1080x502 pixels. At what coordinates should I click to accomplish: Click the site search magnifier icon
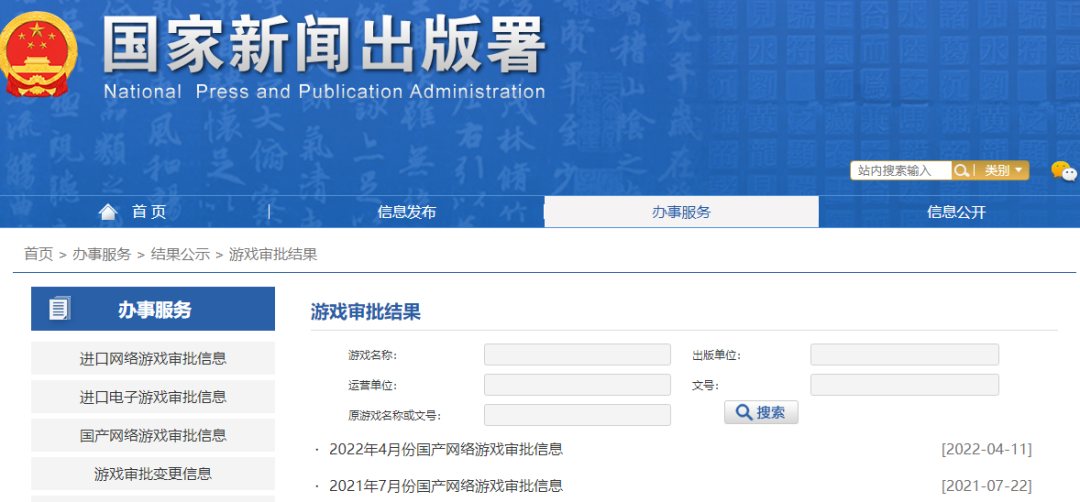pos(961,170)
